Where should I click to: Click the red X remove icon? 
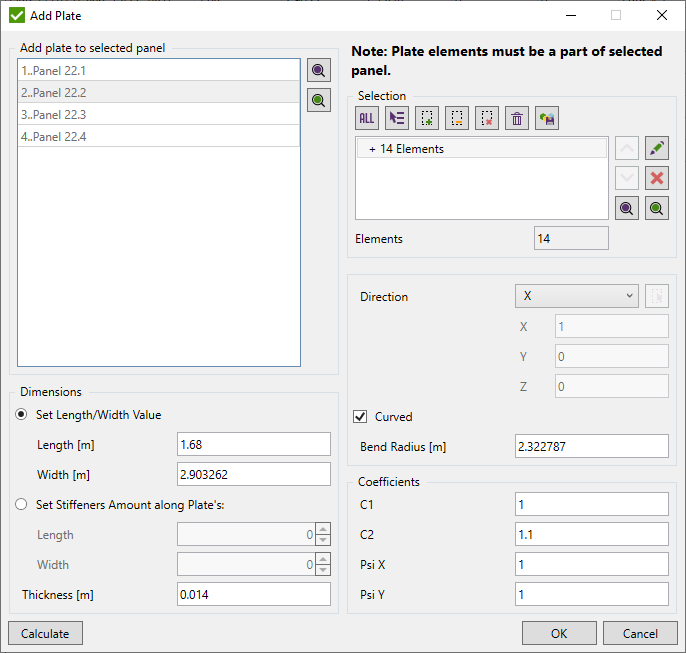[x=657, y=178]
